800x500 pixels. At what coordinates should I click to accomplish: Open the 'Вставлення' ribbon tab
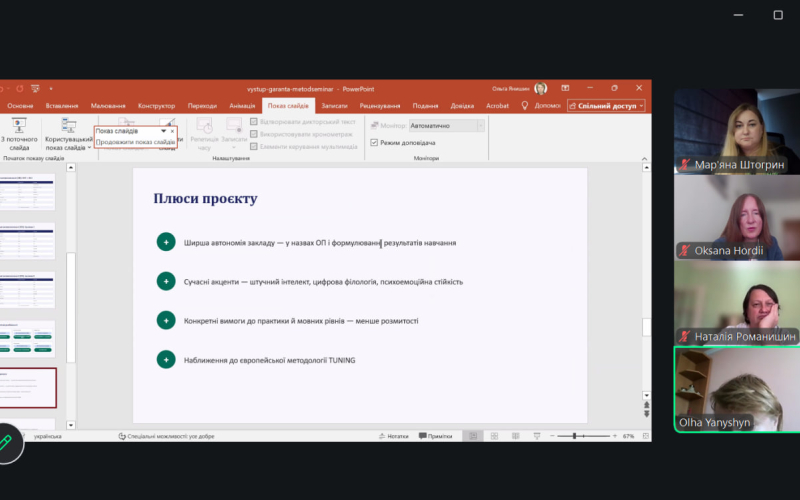[x=62, y=106]
